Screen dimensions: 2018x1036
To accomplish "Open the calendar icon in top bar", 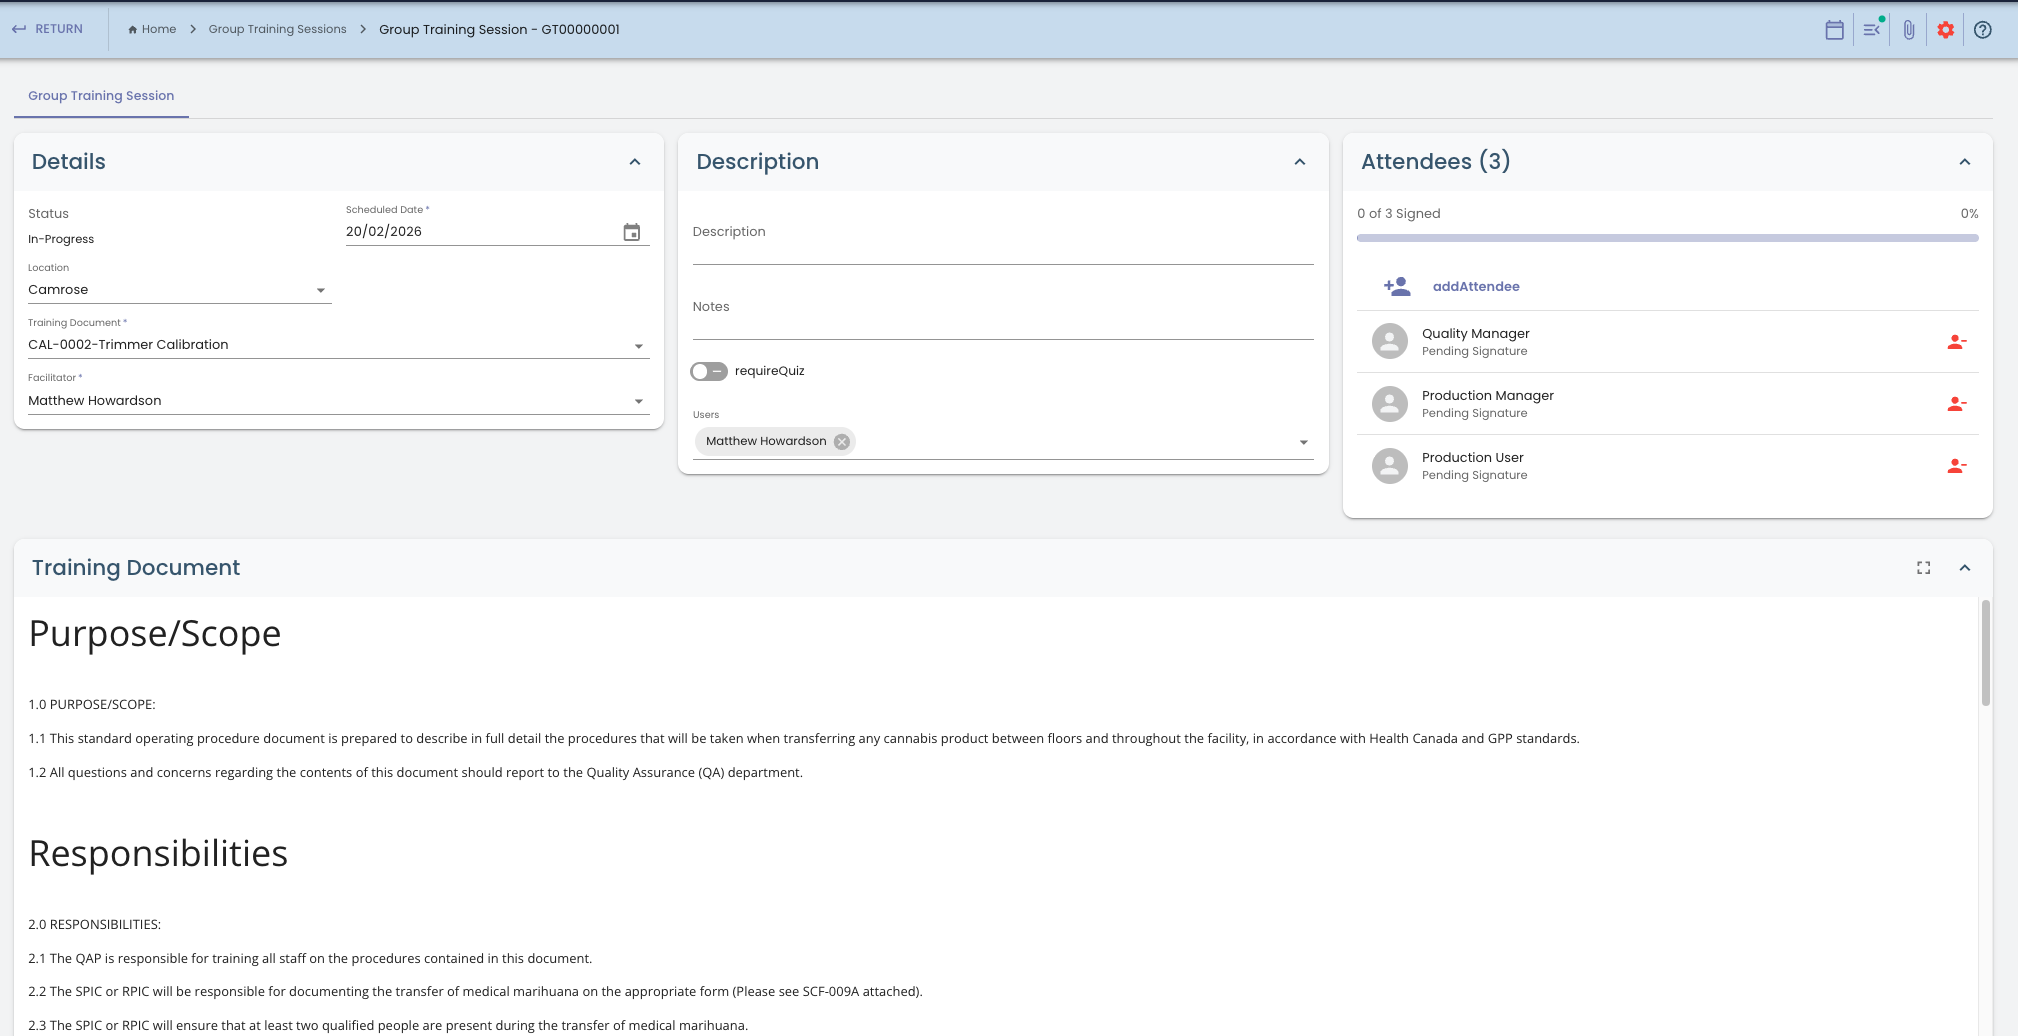I will (1834, 30).
